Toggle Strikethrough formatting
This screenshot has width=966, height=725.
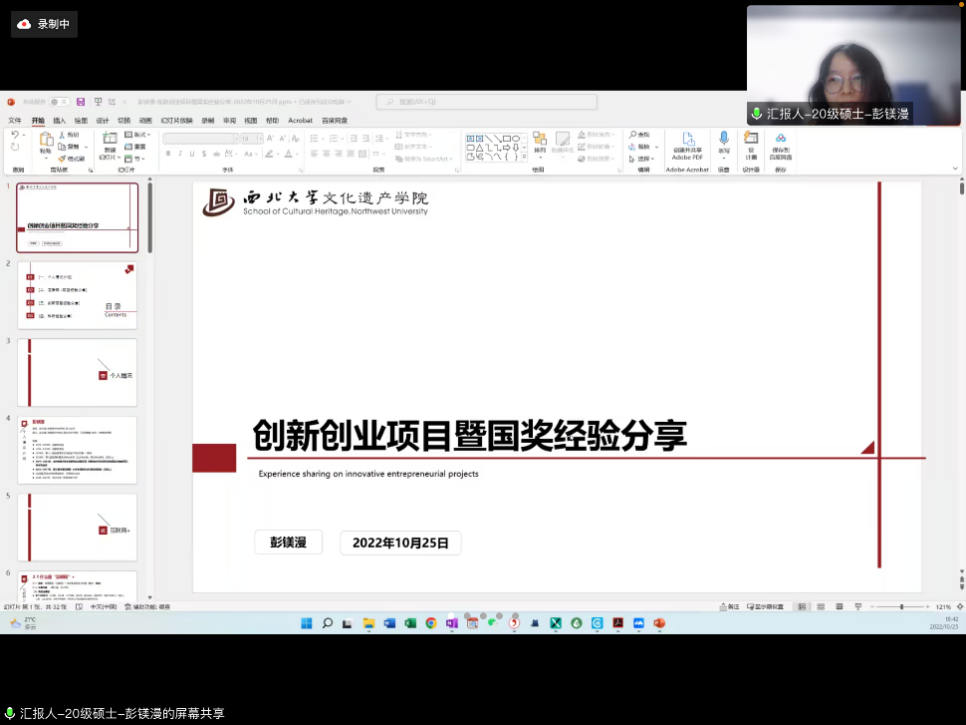216,154
